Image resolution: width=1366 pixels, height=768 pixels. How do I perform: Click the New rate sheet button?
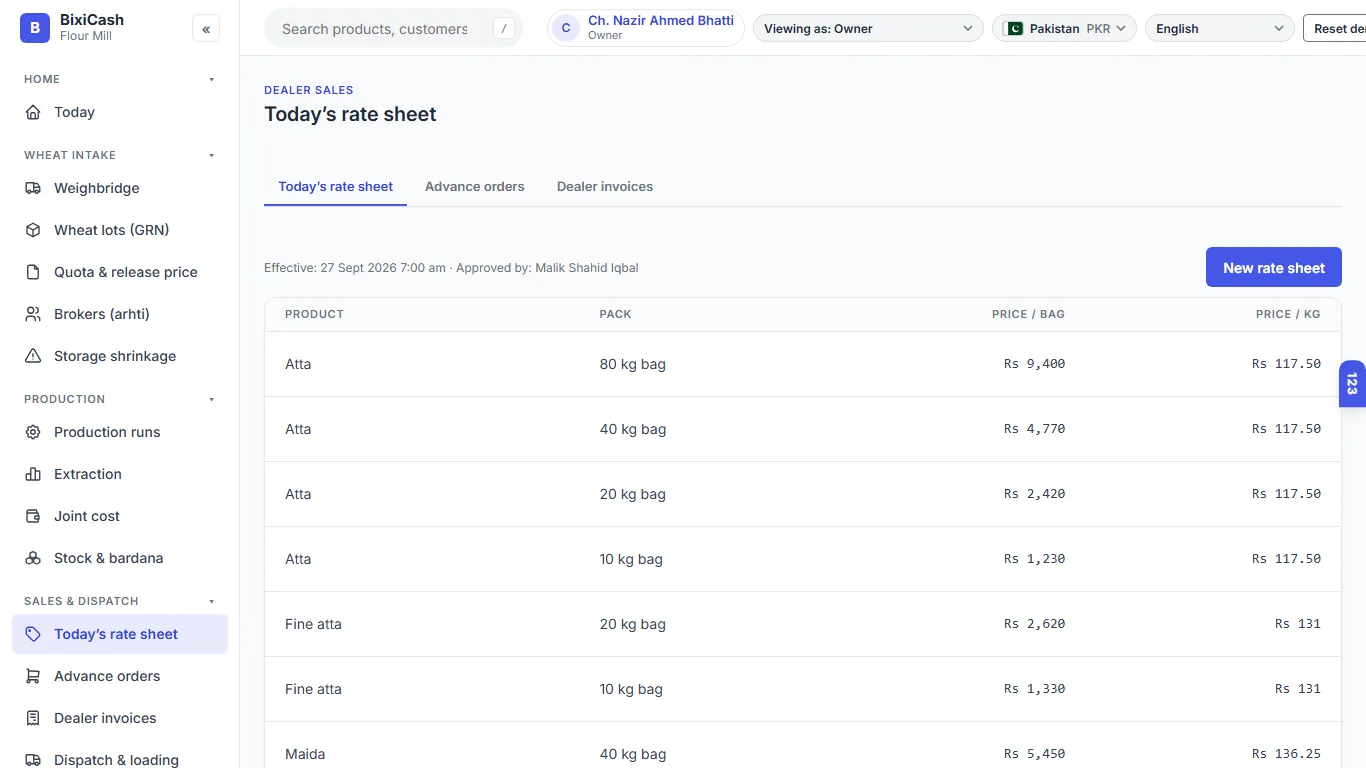tap(1274, 268)
